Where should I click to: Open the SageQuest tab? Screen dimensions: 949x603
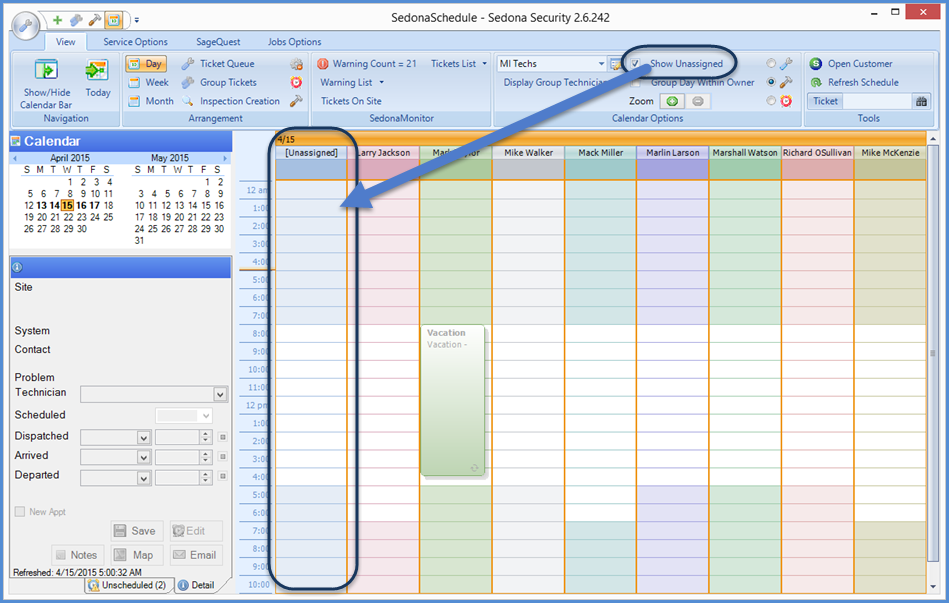pos(218,42)
